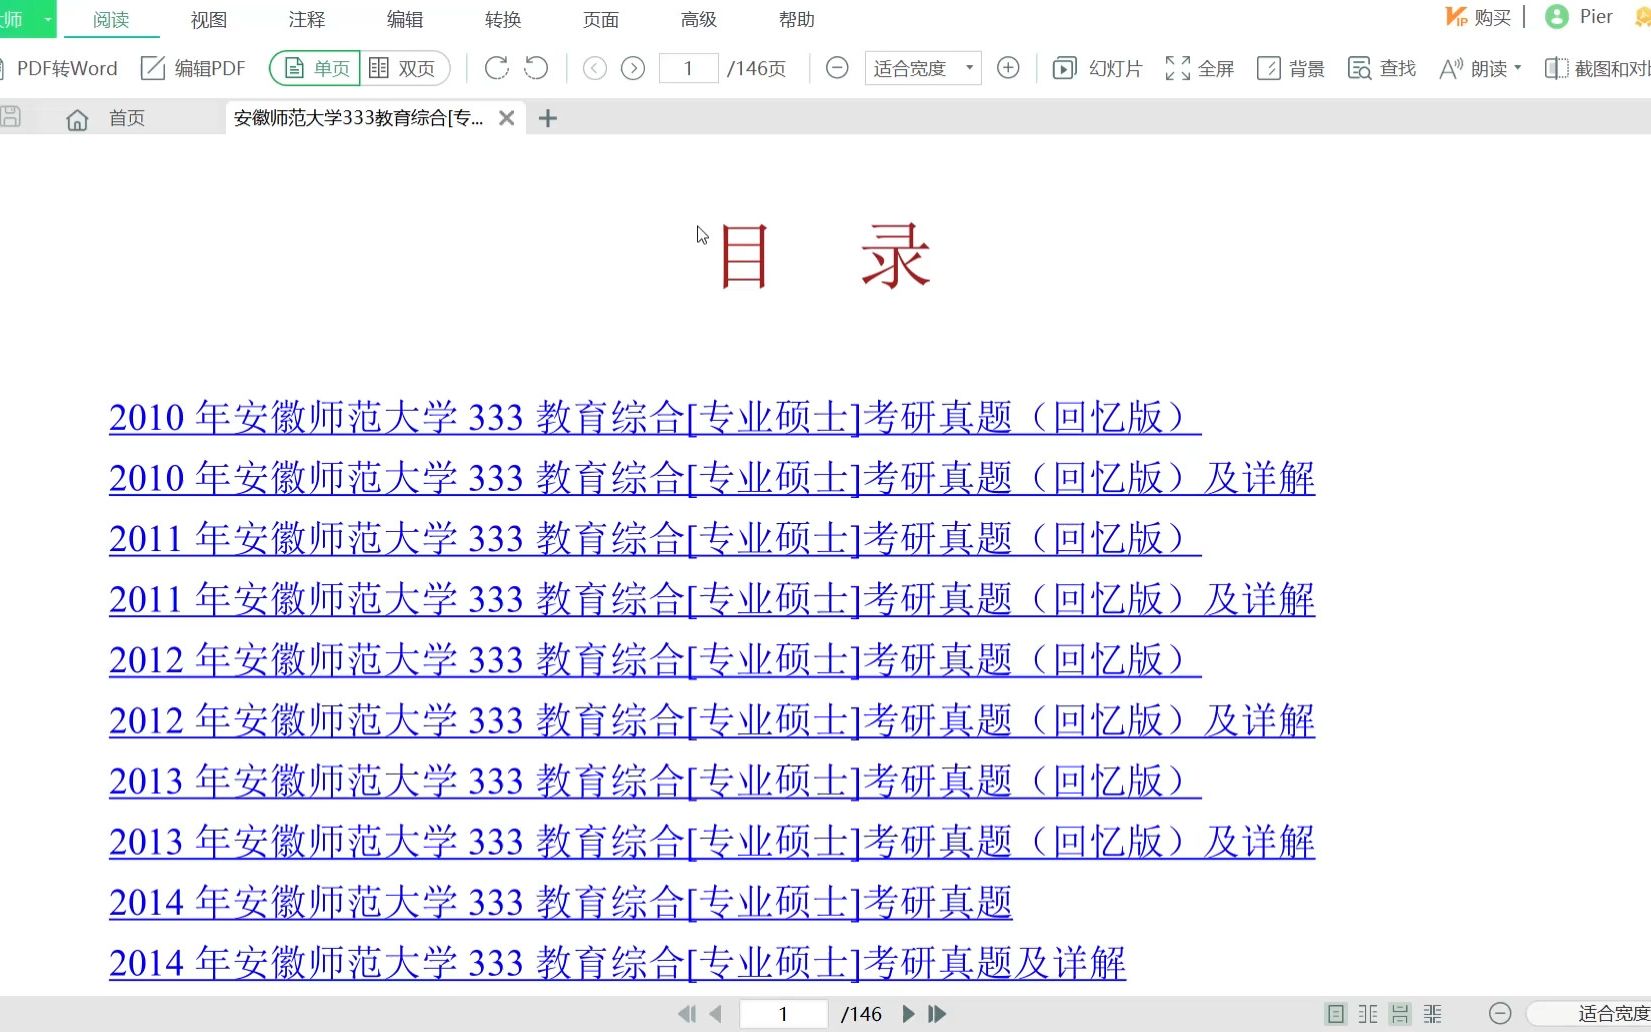Open the 背景 background option

pos(1291,68)
